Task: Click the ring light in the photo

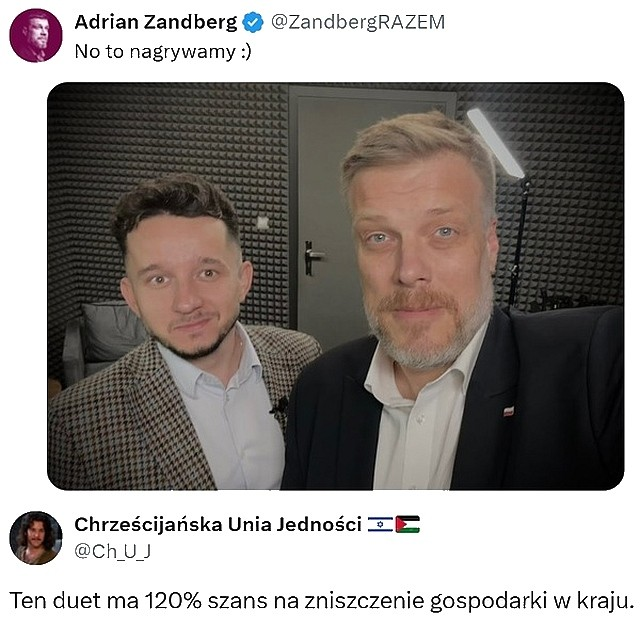Action: (x=495, y=143)
